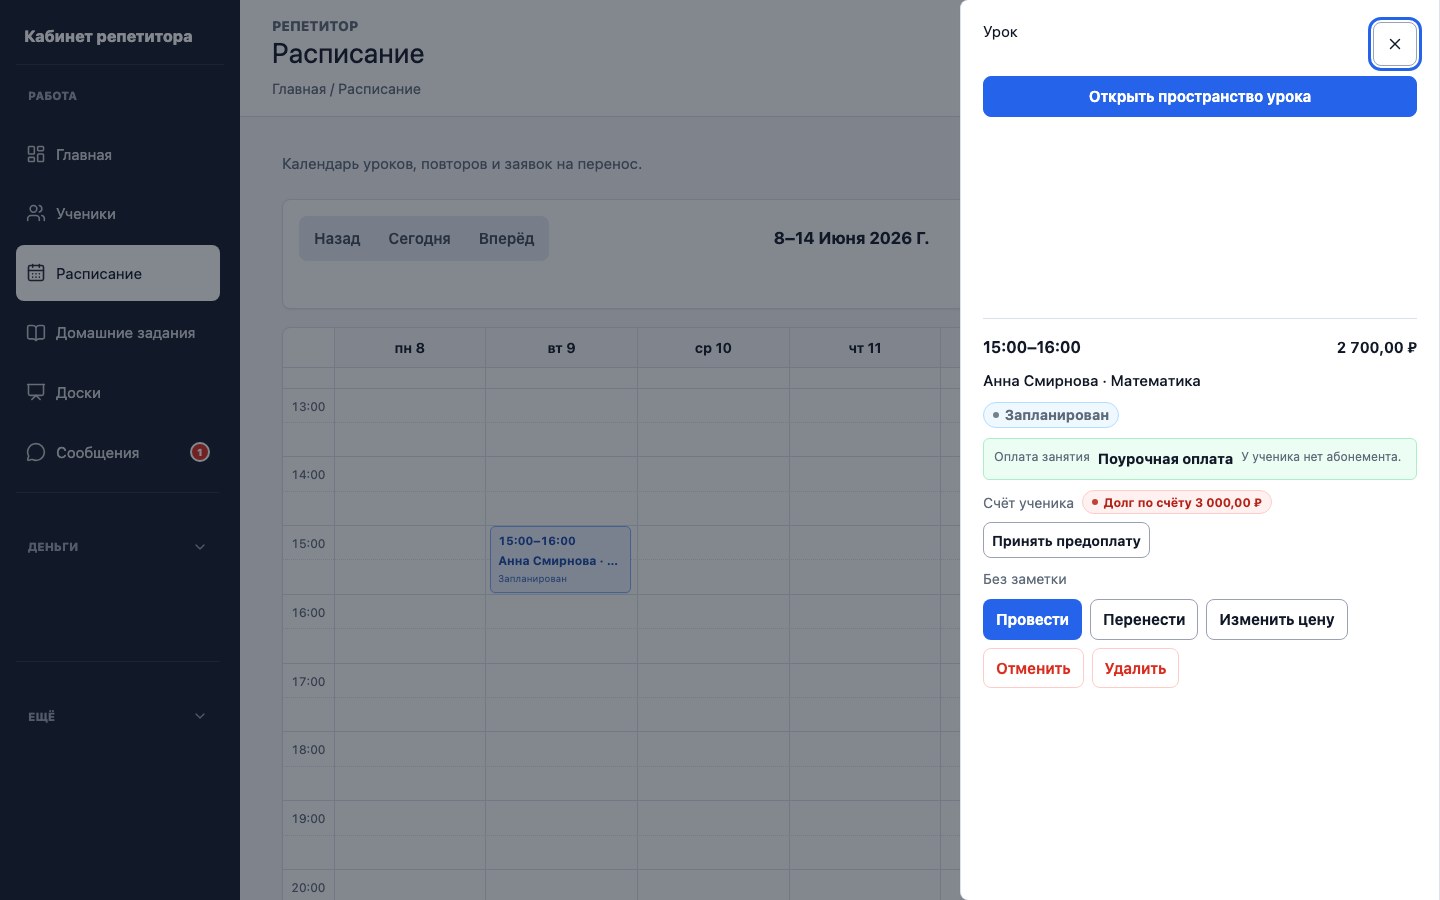Click the Анна Смирнова · Математика text
This screenshot has width=1440, height=900.
tap(1092, 380)
